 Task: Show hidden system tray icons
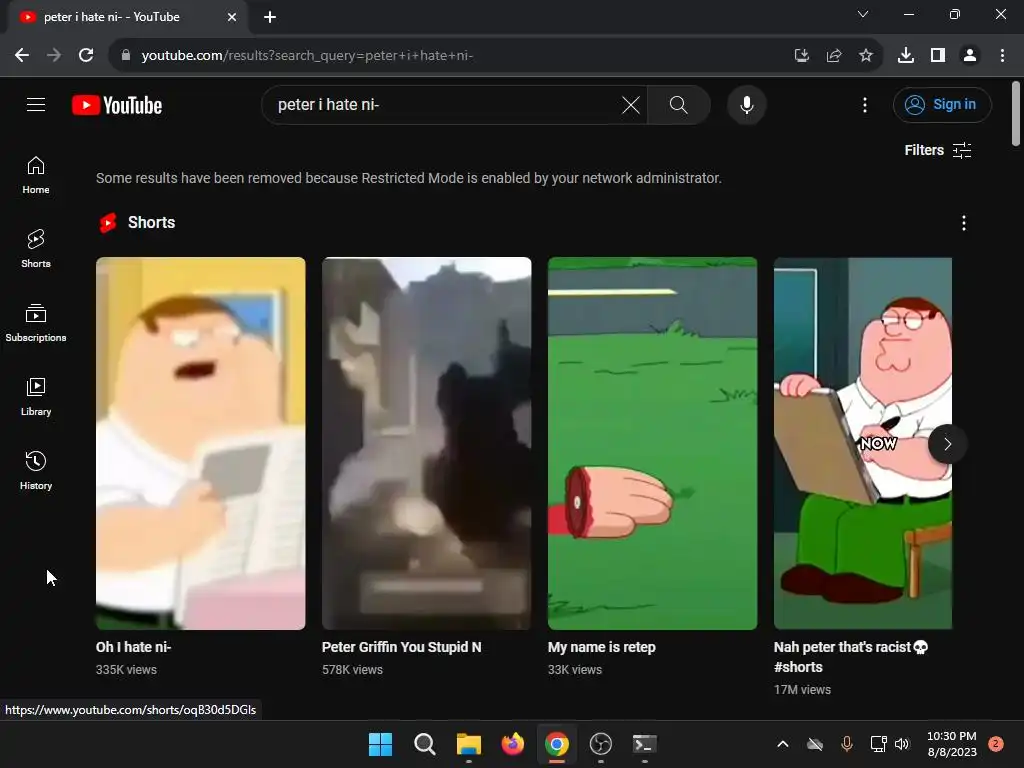(782, 744)
